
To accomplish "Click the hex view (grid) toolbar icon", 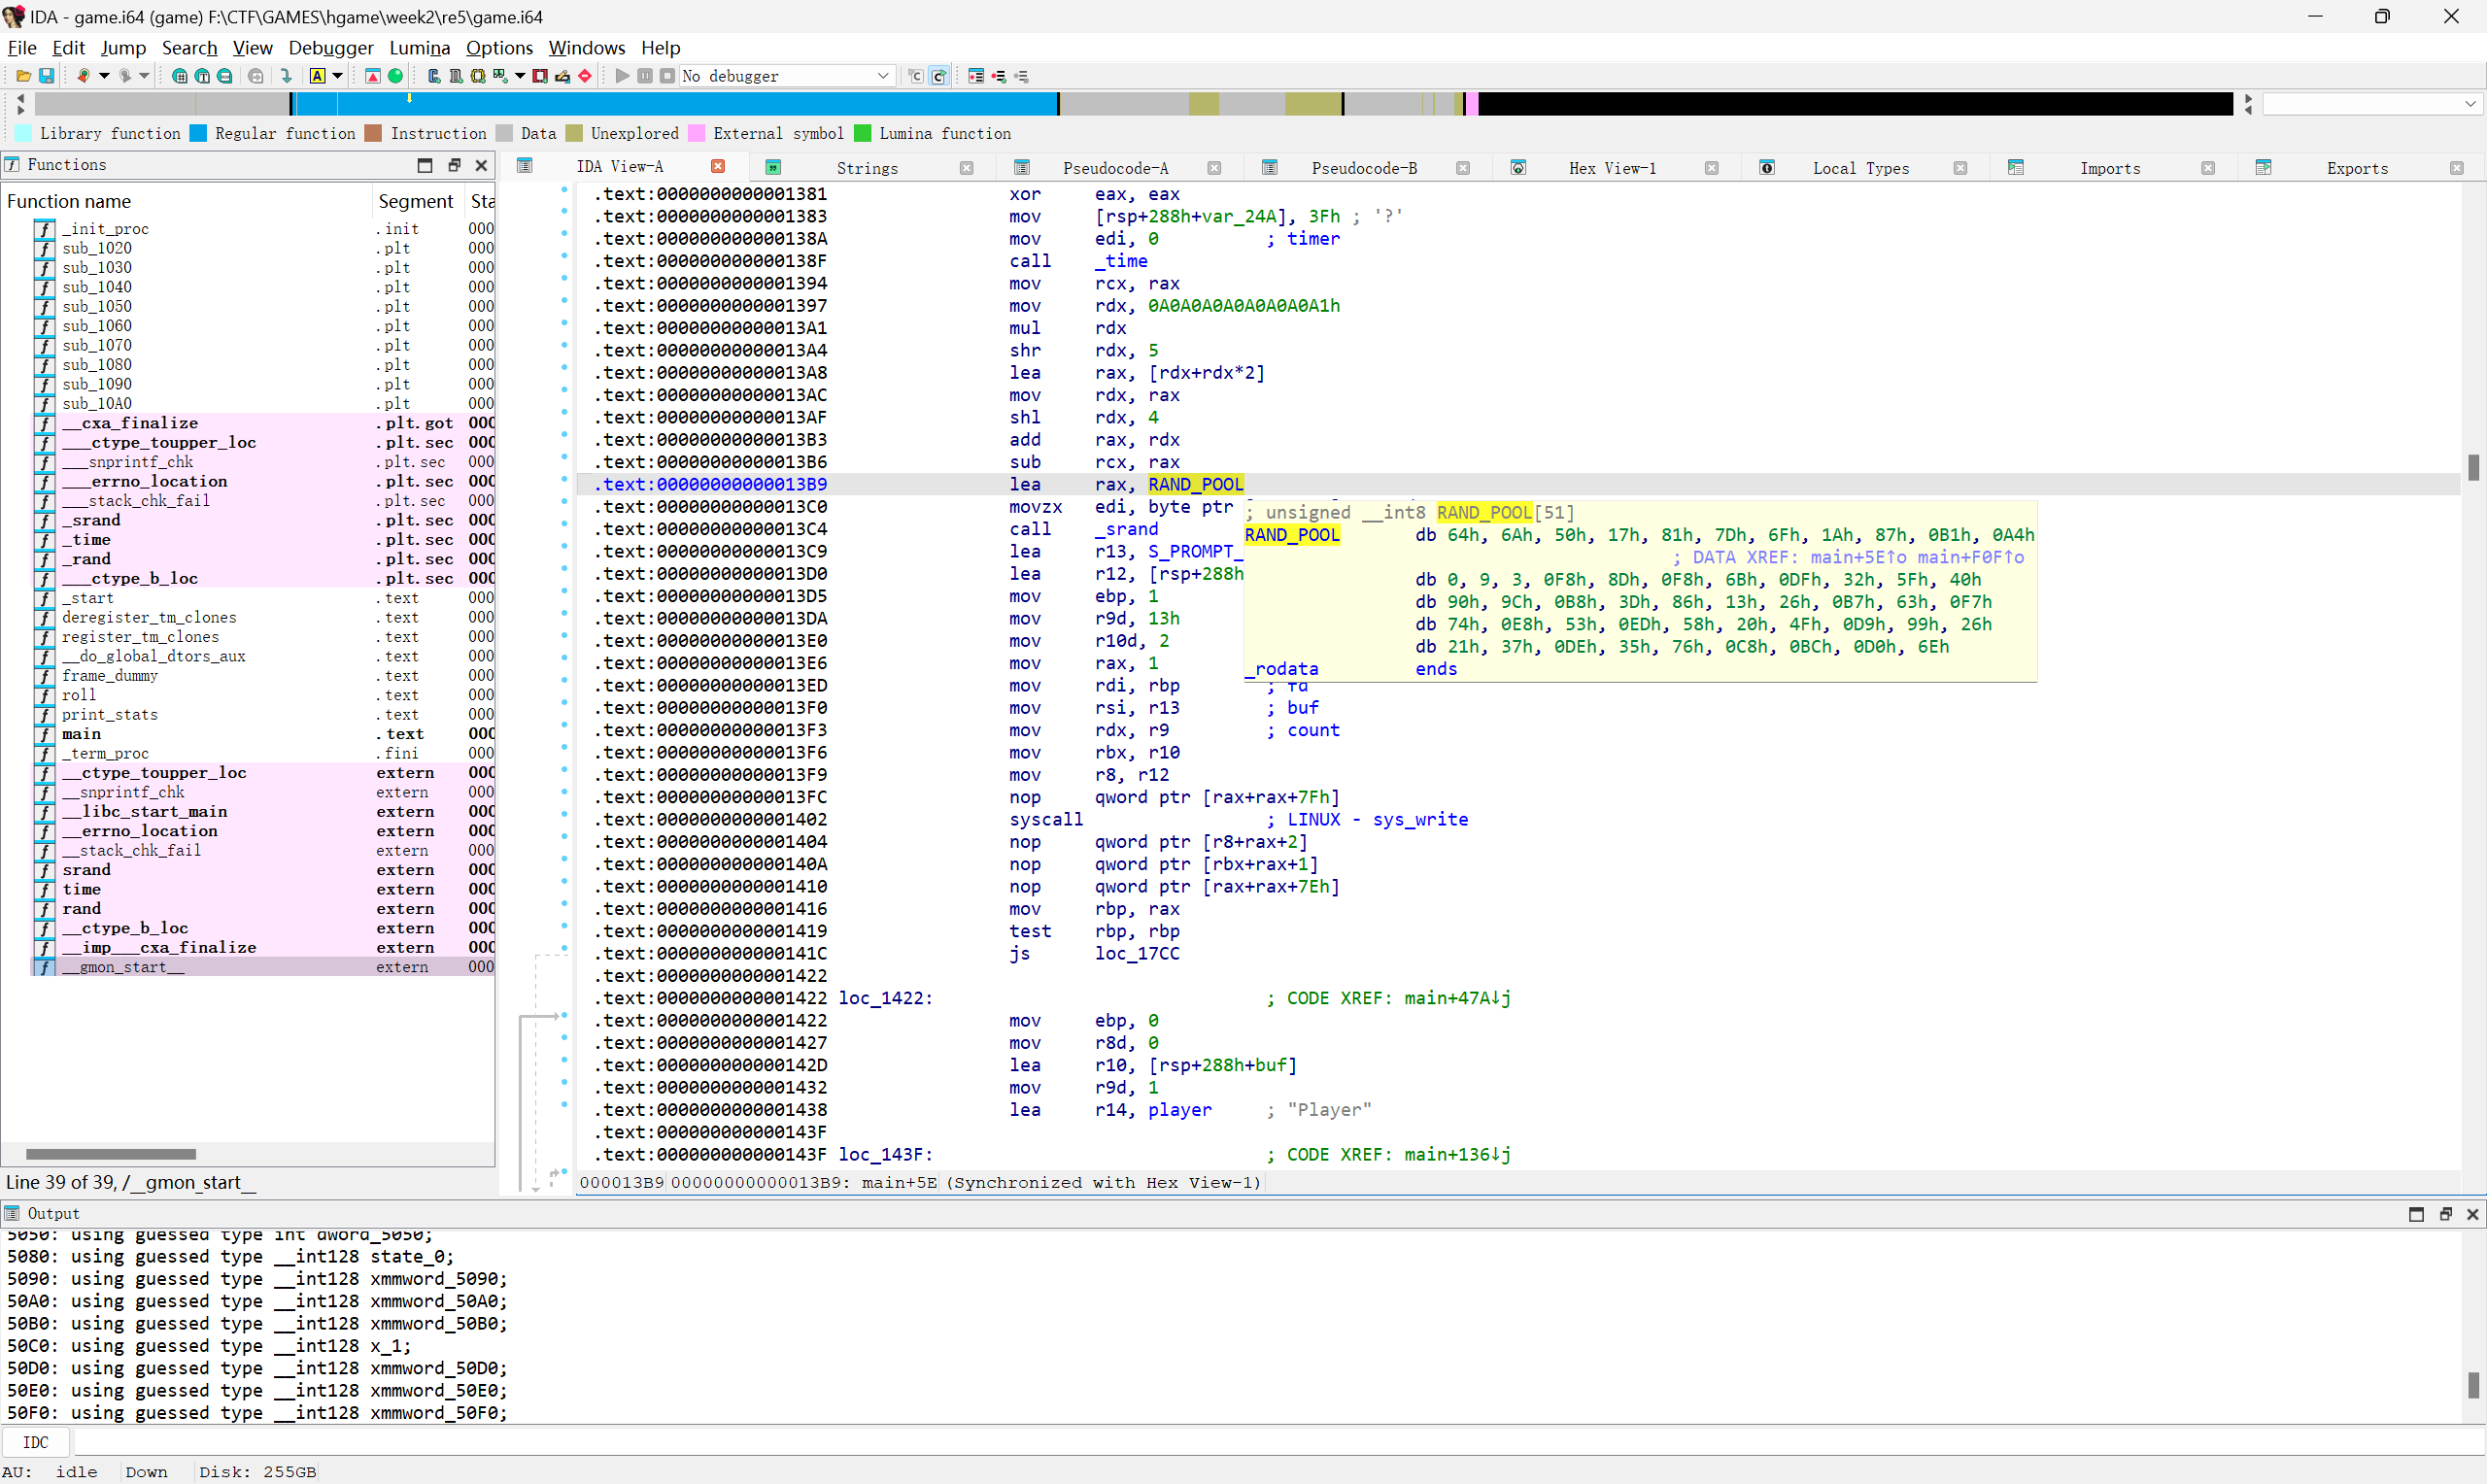I will pyautogui.click(x=180, y=76).
